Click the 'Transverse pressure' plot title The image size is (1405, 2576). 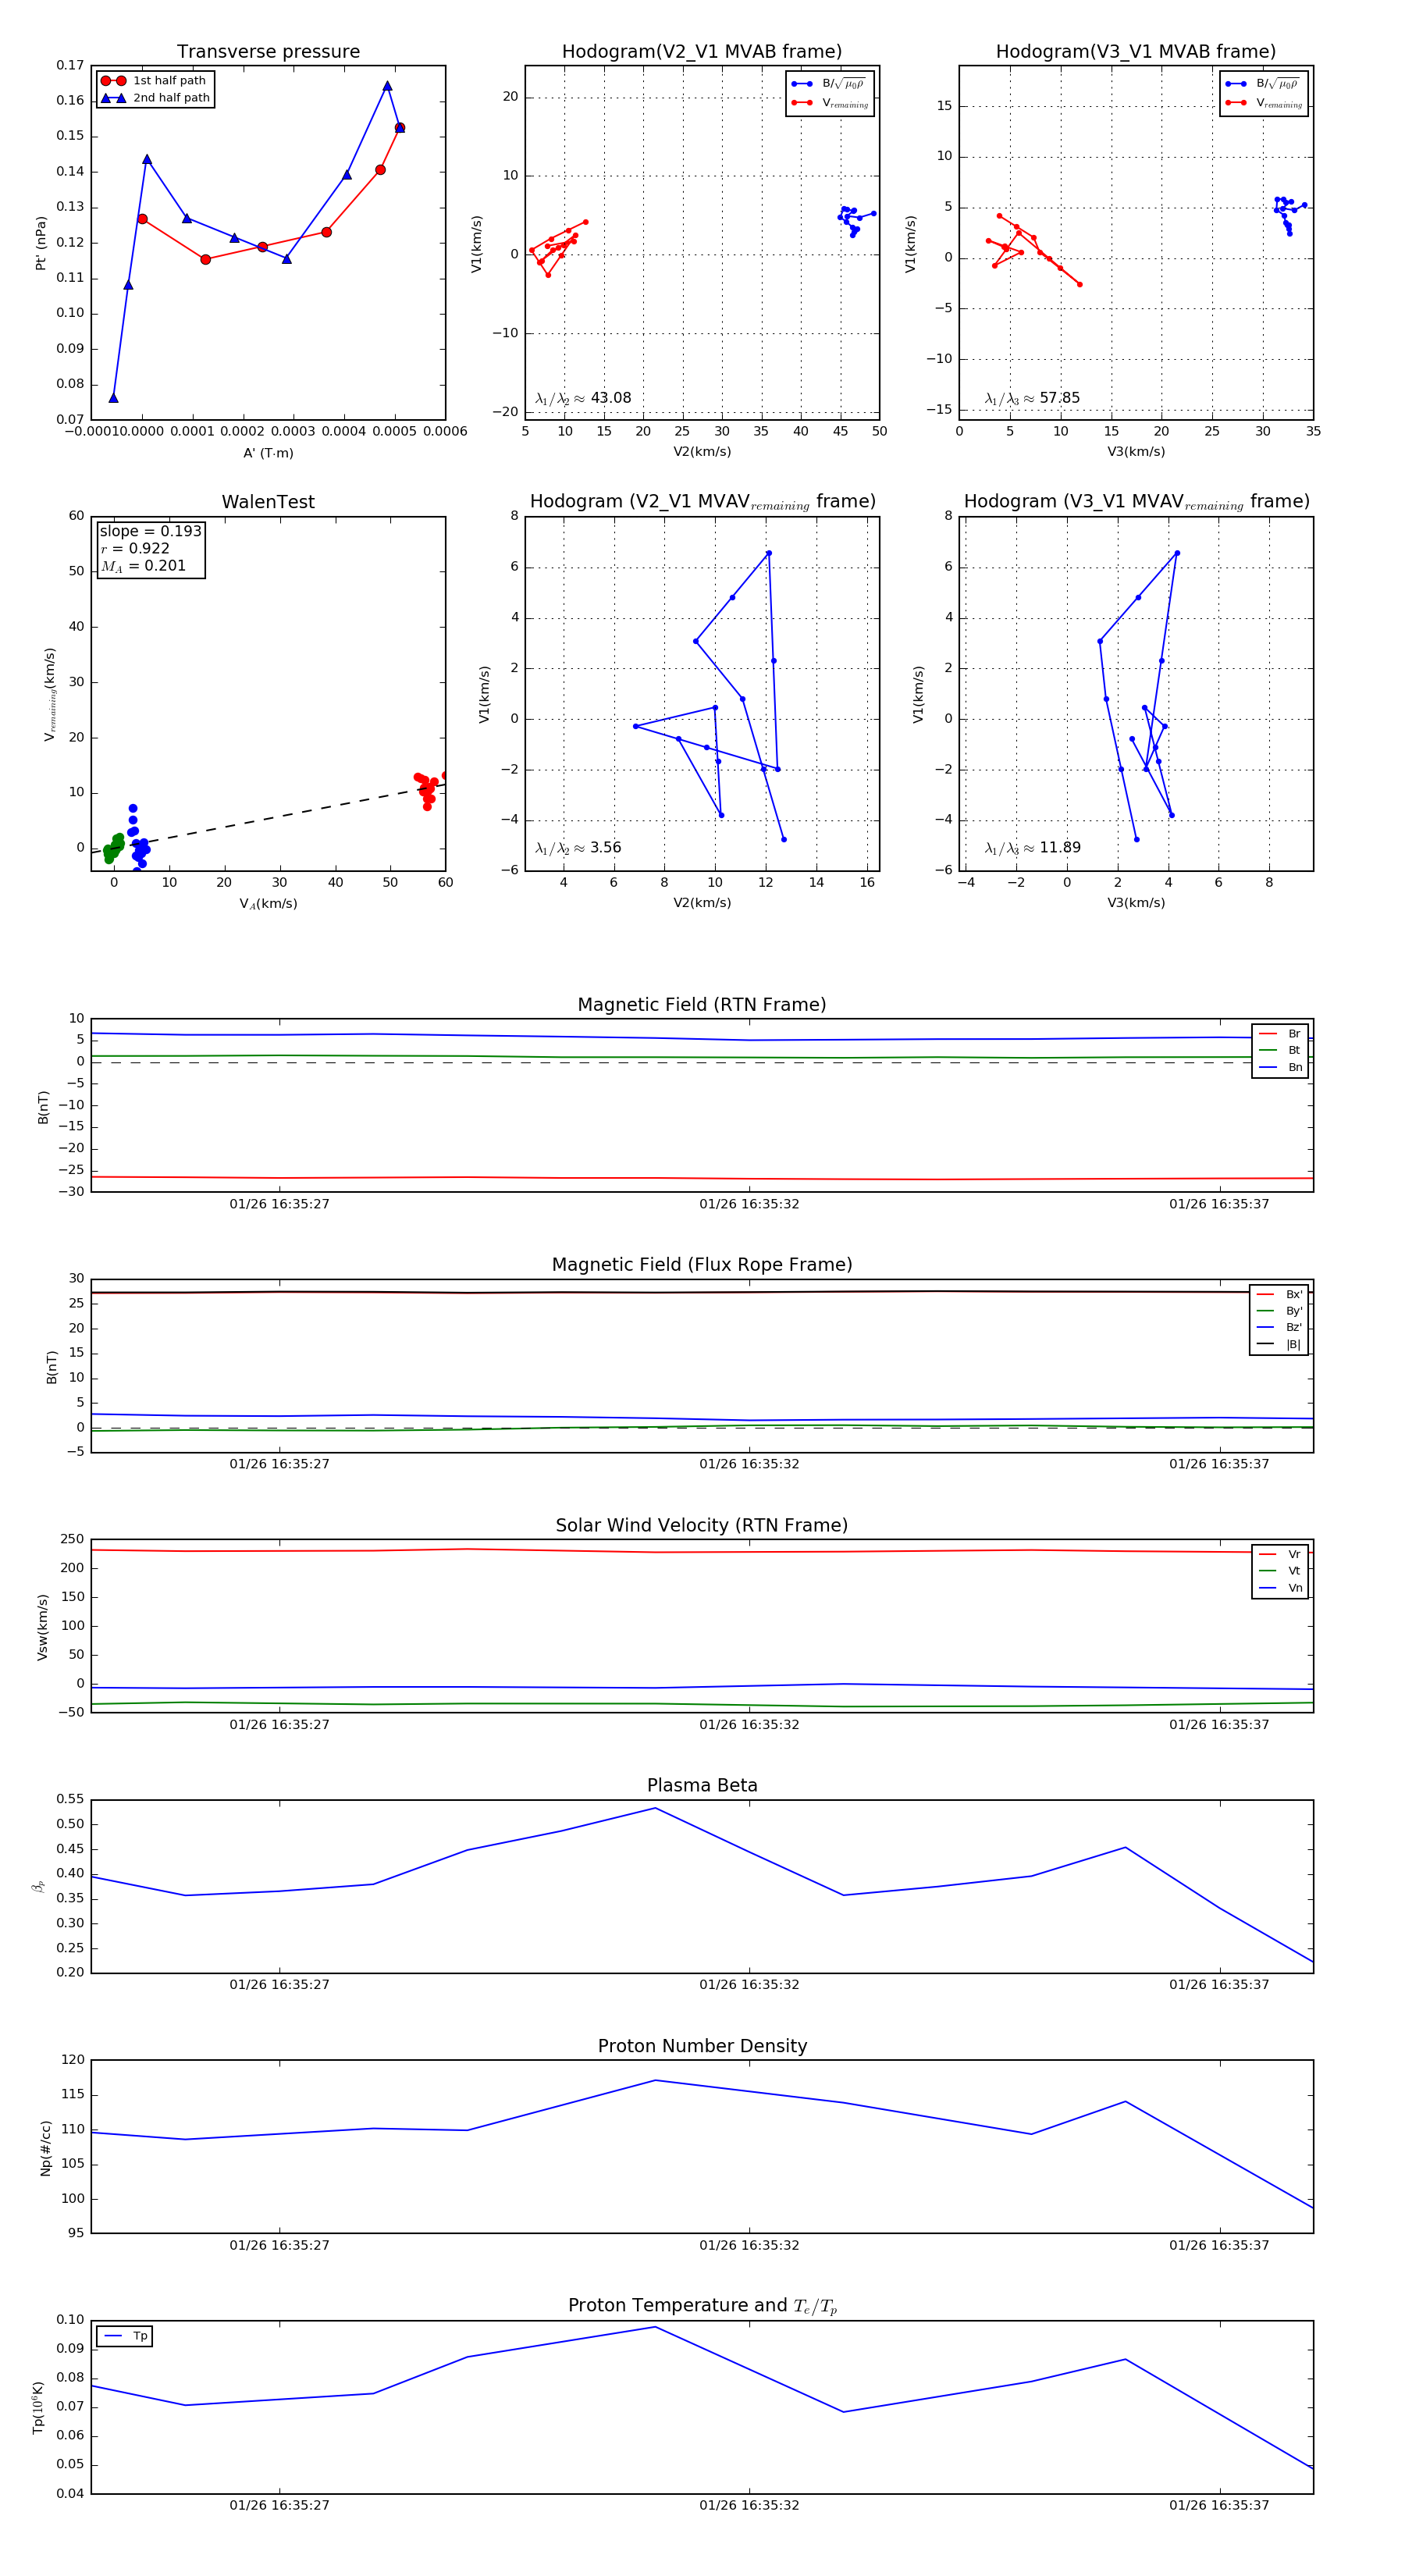click(x=268, y=52)
